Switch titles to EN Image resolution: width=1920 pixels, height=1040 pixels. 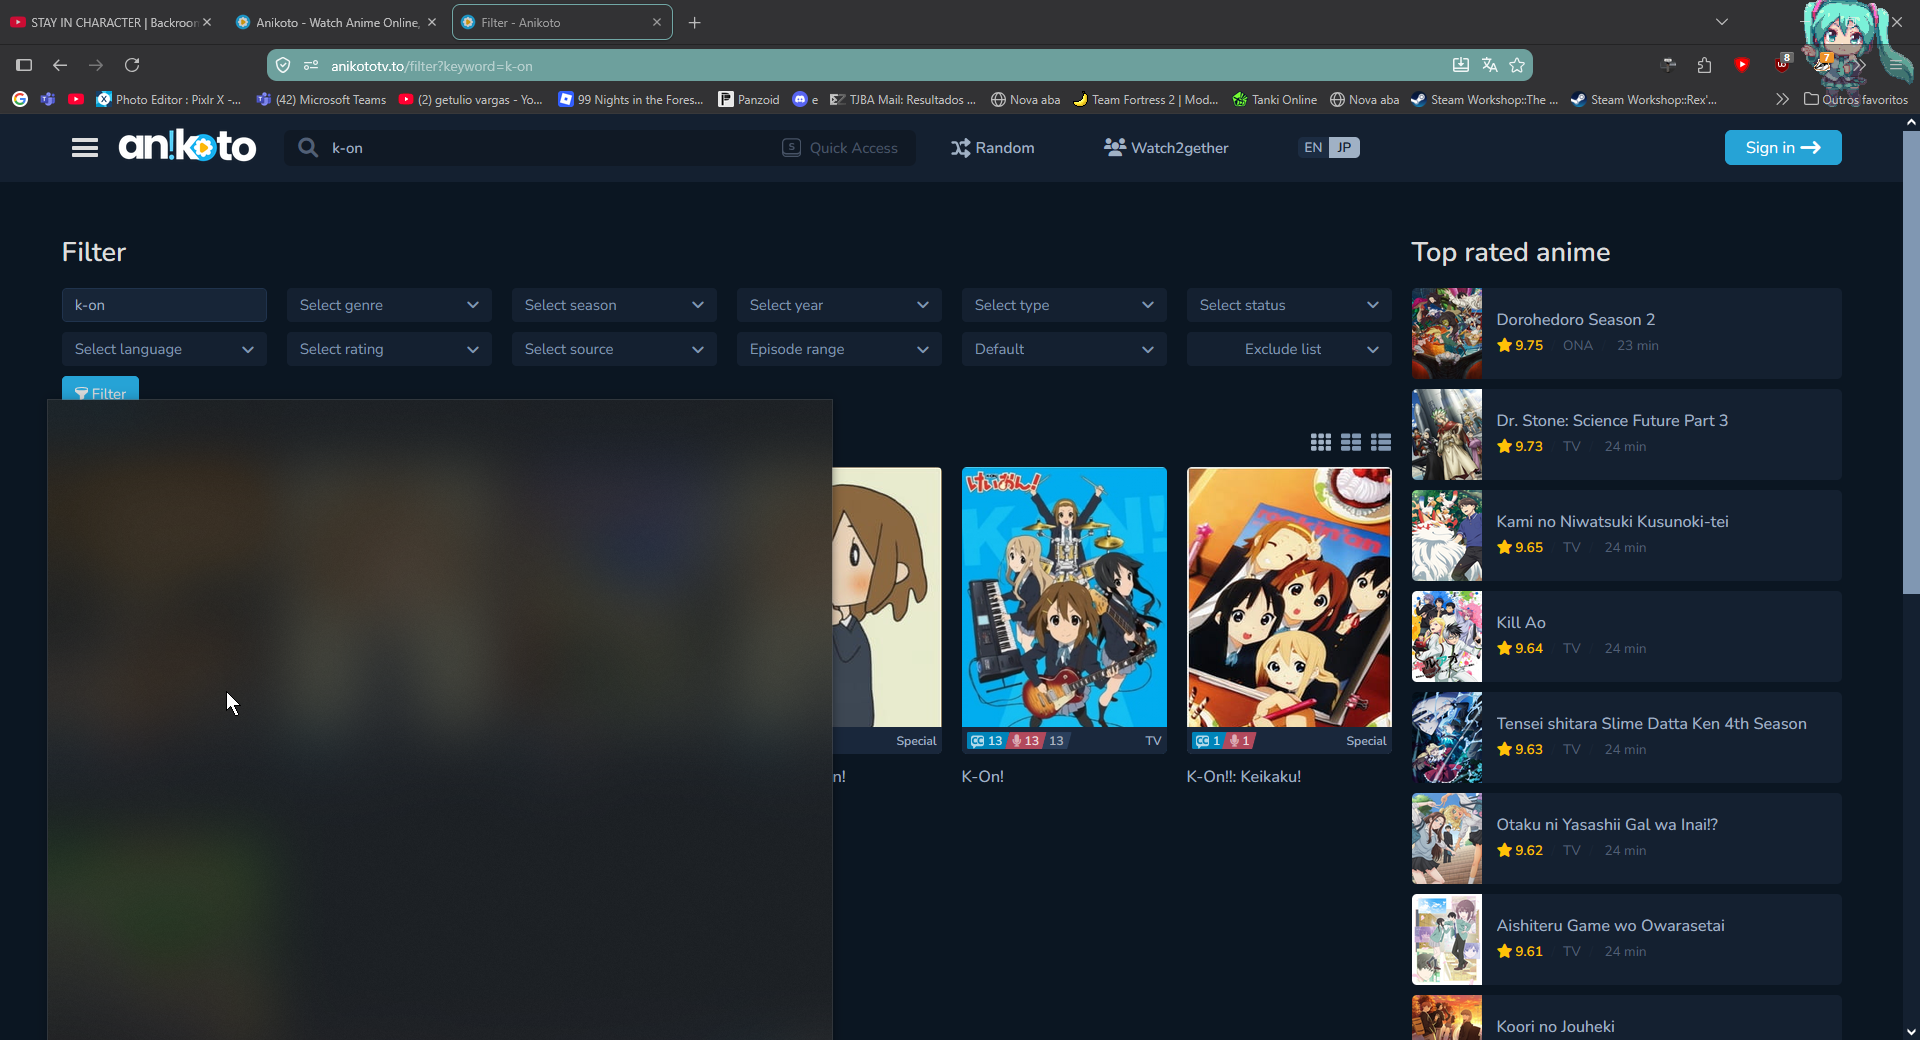pyautogui.click(x=1313, y=147)
